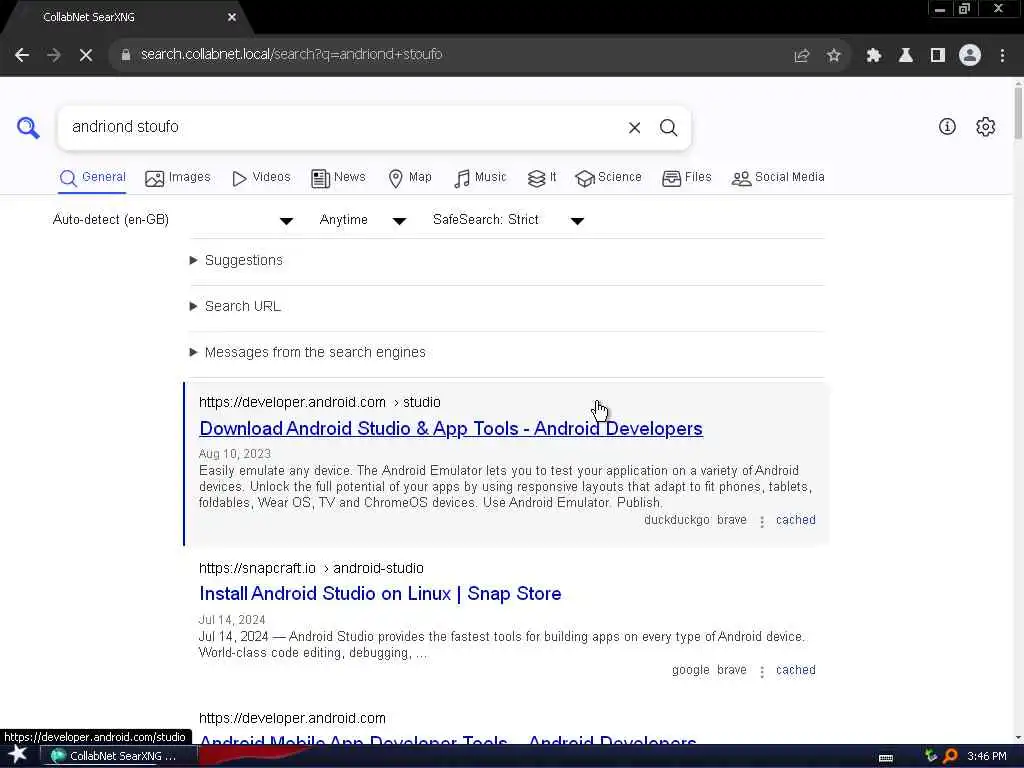Submit search with magnifier button

coord(668,128)
